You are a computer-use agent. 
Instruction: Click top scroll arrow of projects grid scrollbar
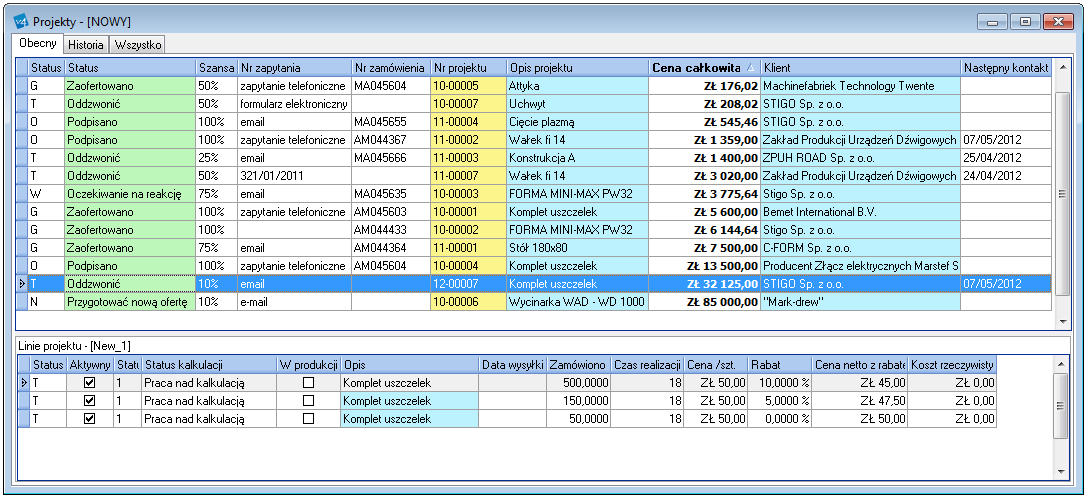tap(1062, 67)
